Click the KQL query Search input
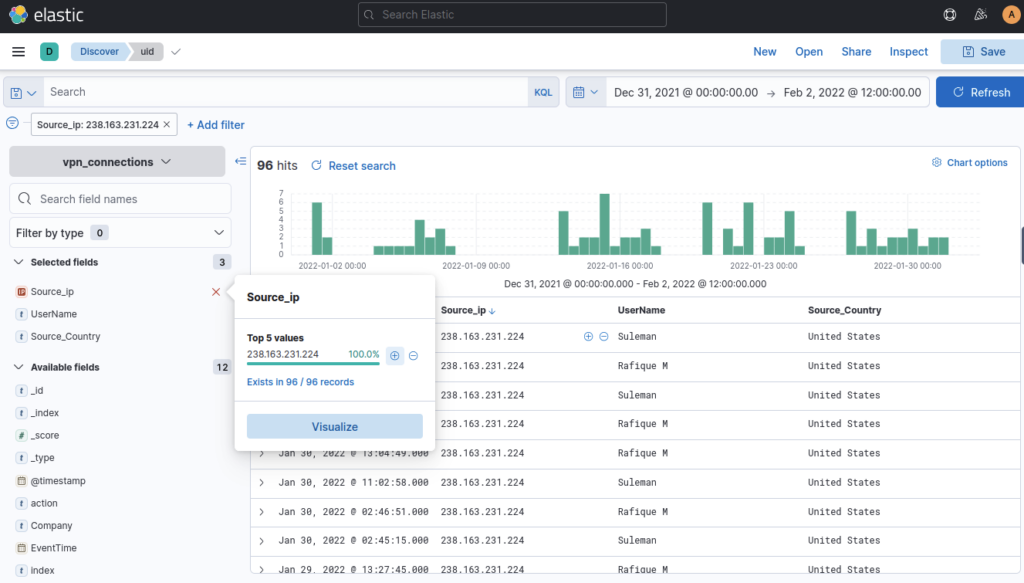Image resolution: width=1024 pixels, height=583 pixels. pos(285,92)
